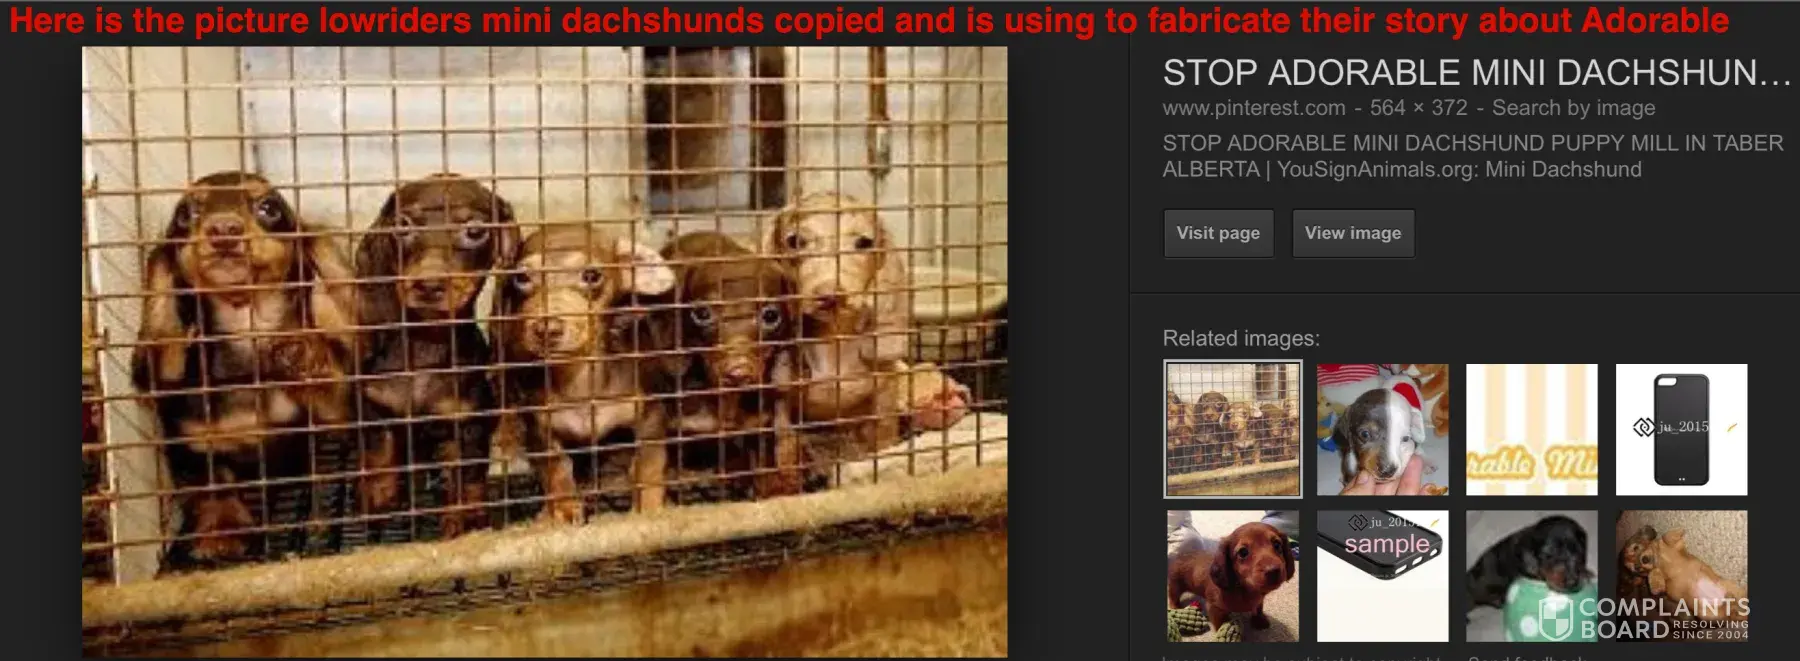Screen dimensions: 1800x661
Task: Click the Complaints Board watermark text
Action: 1664,618
